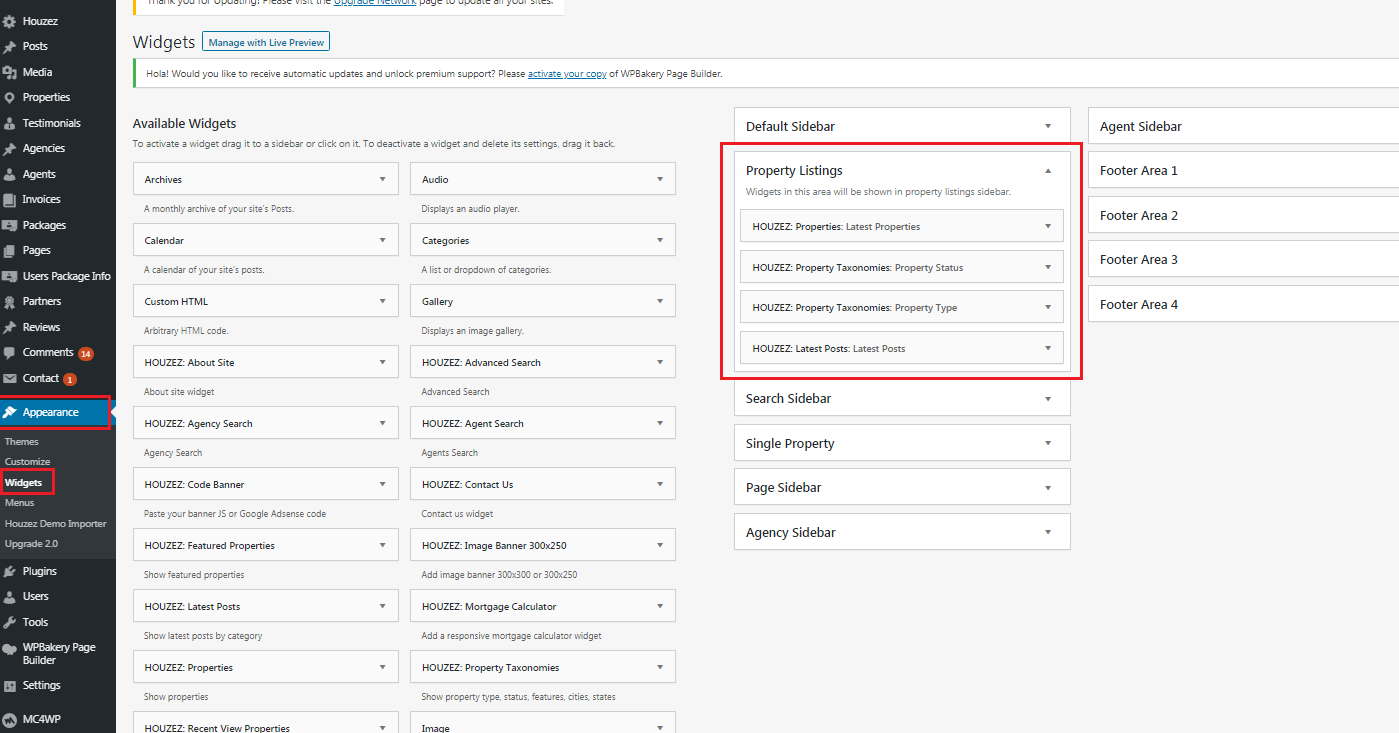This screenshot has height=733, width=1399.
Task: Click the Properties location pin icon
Action: pos(9,98)
